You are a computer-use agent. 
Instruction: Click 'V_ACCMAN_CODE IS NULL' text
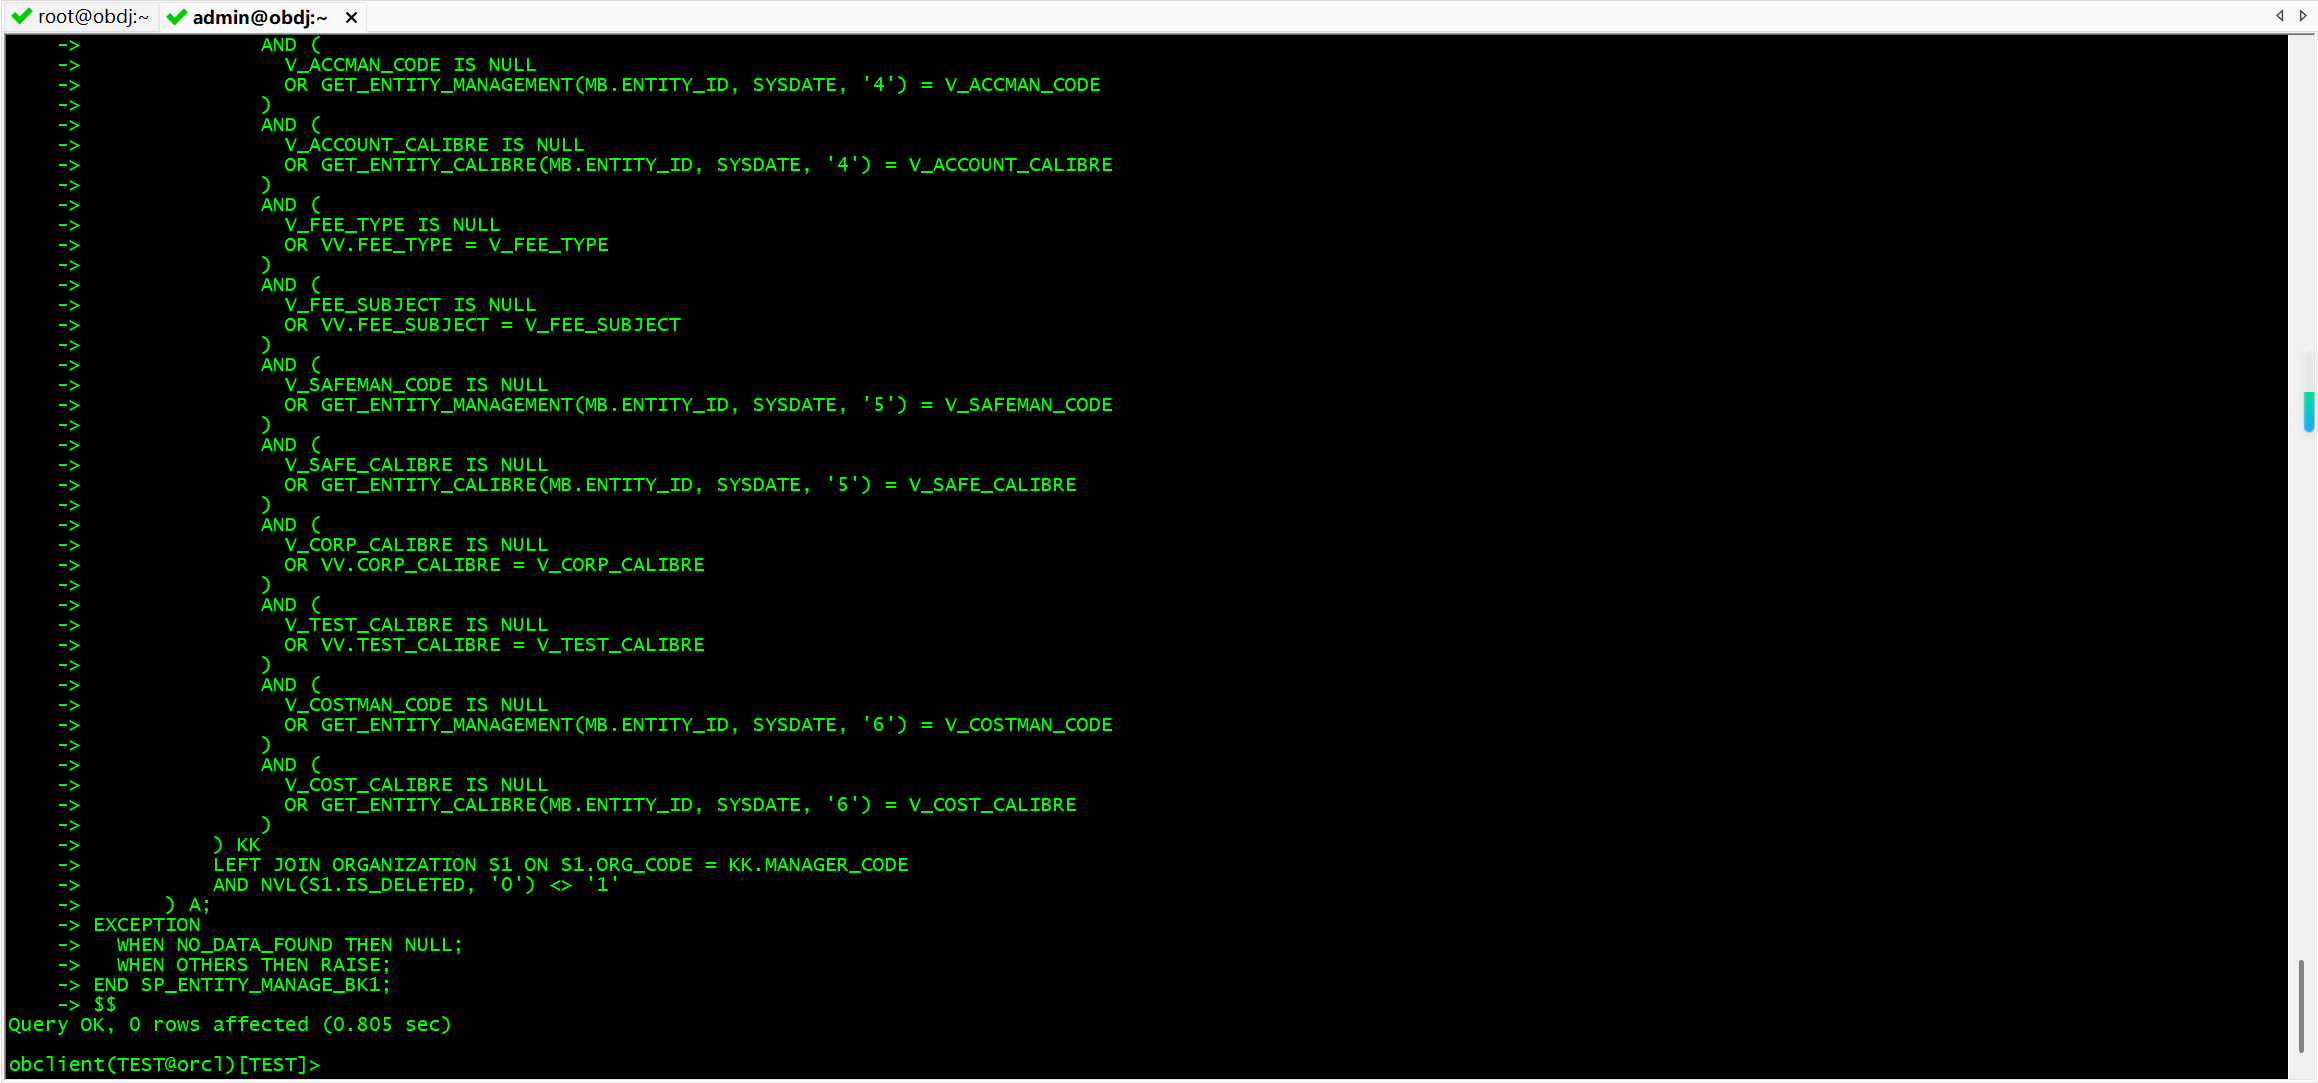click(410, 65)
